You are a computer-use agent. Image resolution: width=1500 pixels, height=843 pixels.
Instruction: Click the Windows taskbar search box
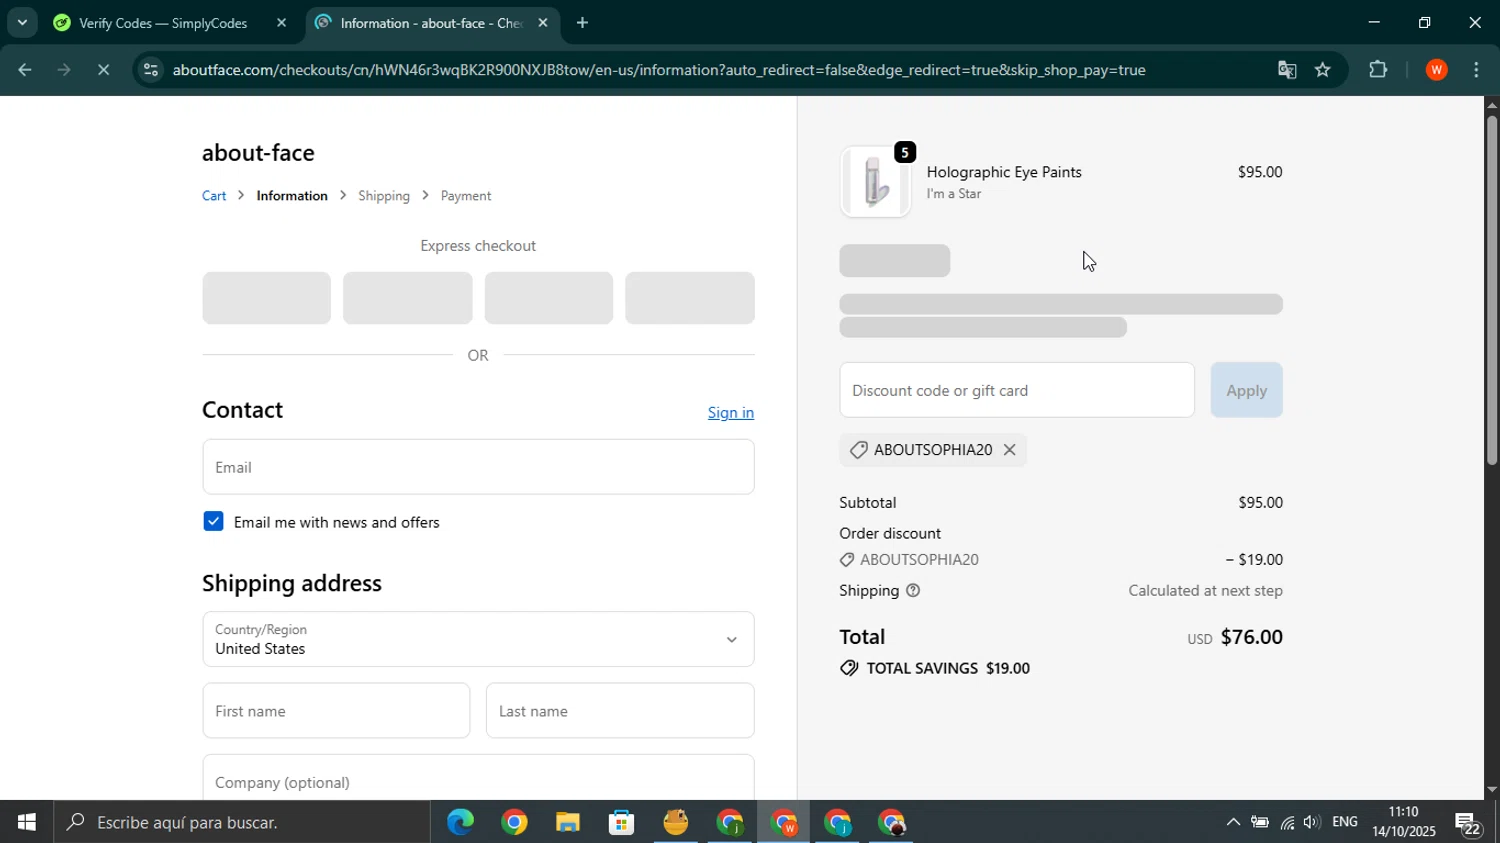242,823
